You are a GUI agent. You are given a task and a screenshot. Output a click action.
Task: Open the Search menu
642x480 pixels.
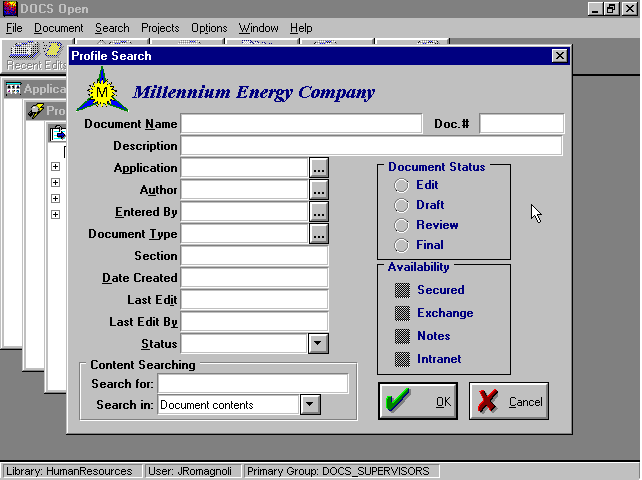(x=112, y=28)
